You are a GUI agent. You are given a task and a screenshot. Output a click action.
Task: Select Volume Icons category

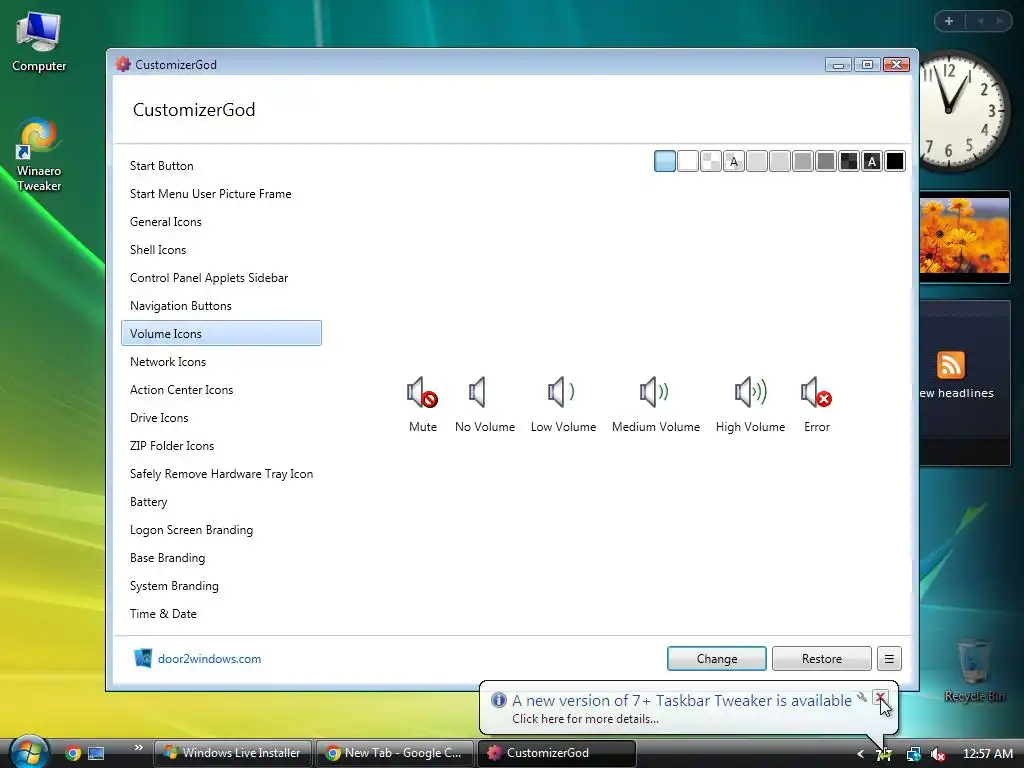[221, 333]
